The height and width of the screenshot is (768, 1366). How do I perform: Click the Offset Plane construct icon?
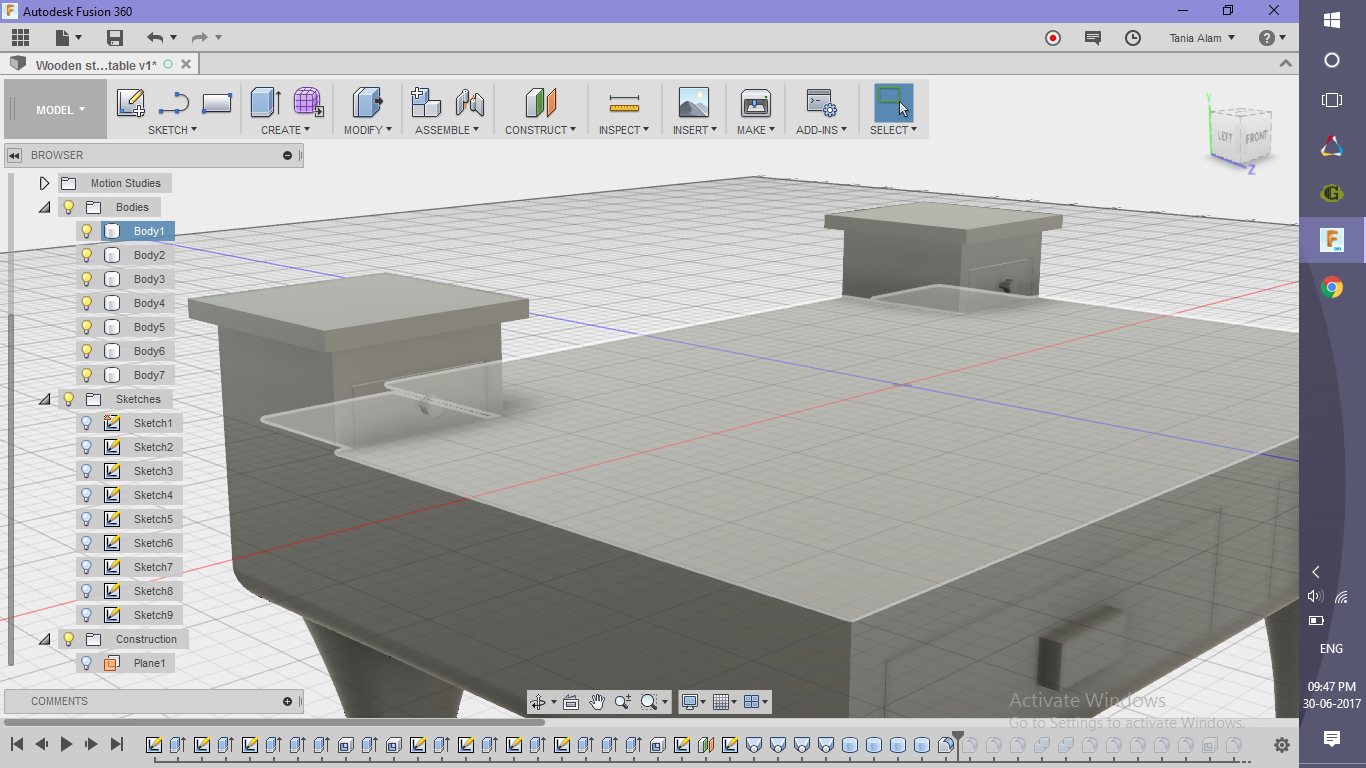[541, 102]
